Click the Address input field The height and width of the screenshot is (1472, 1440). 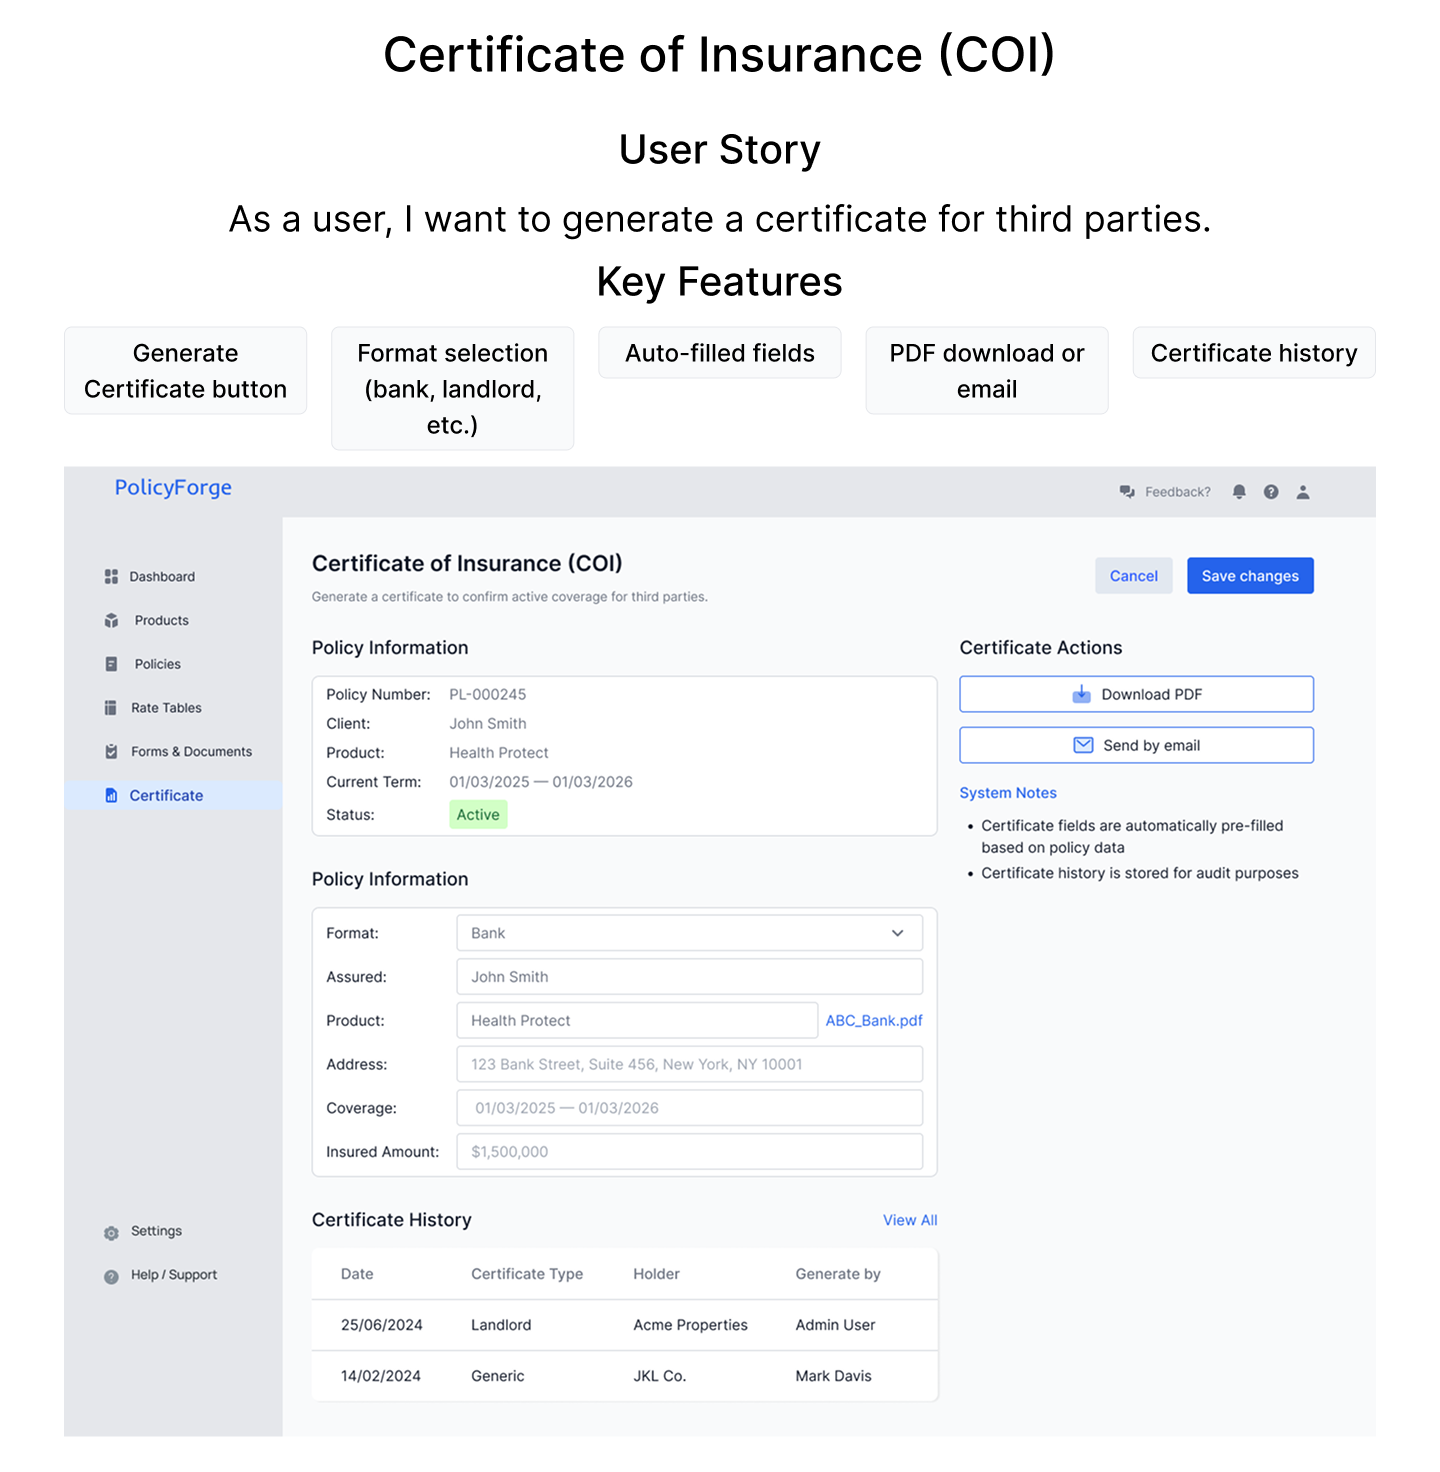(688, 1064)
